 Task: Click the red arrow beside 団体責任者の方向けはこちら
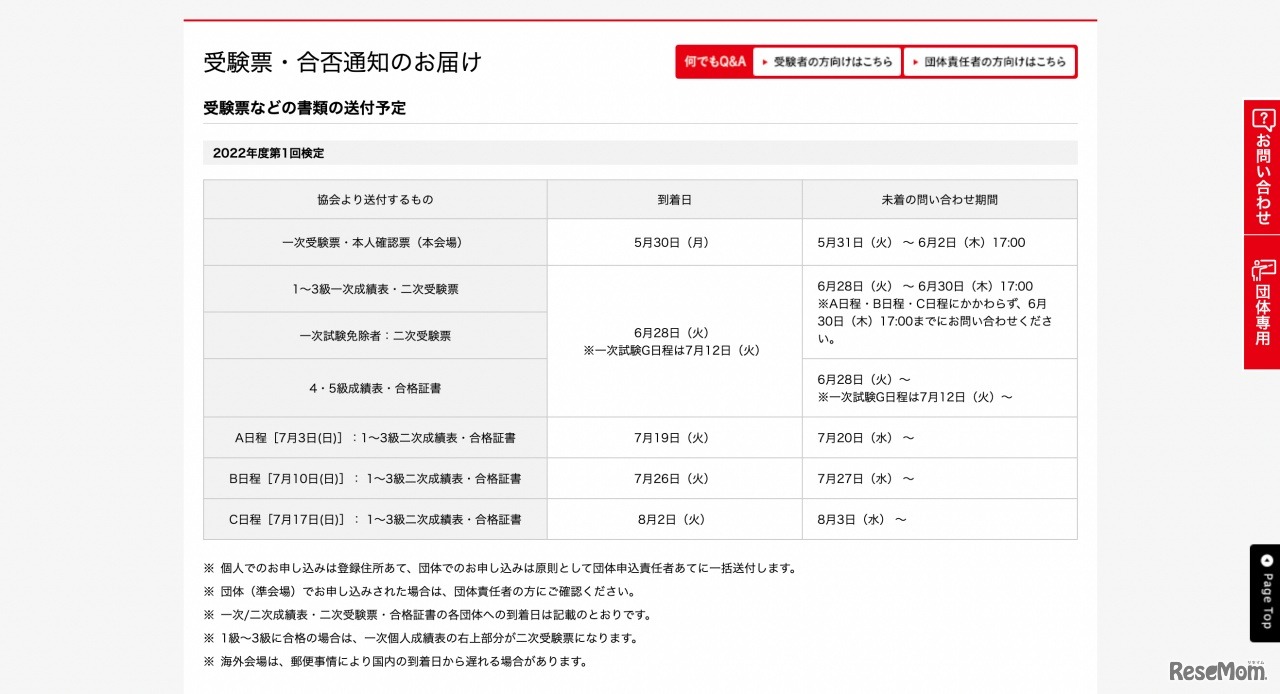click(914, 61)
